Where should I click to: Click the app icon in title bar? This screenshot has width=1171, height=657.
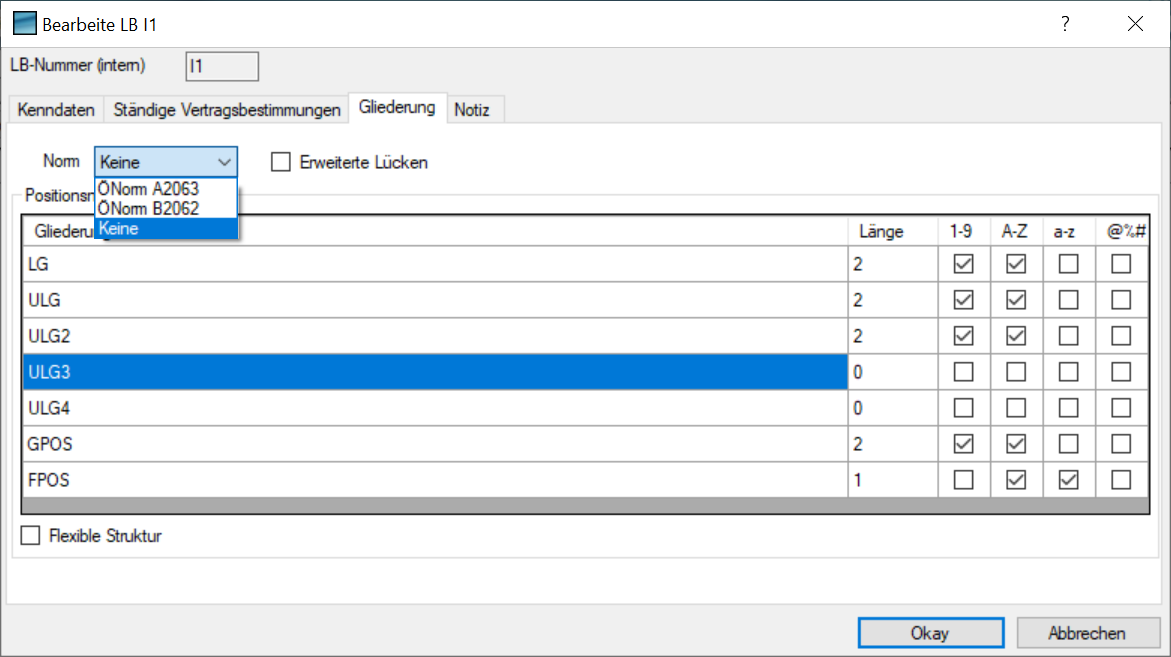tap(25, 24)
